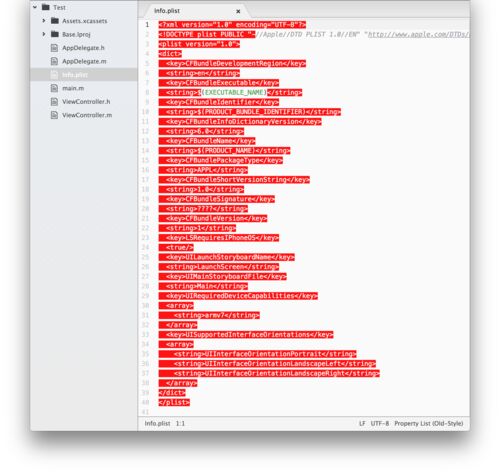Click the UILaunchStoryboardName key line

[x=226, y=257]
